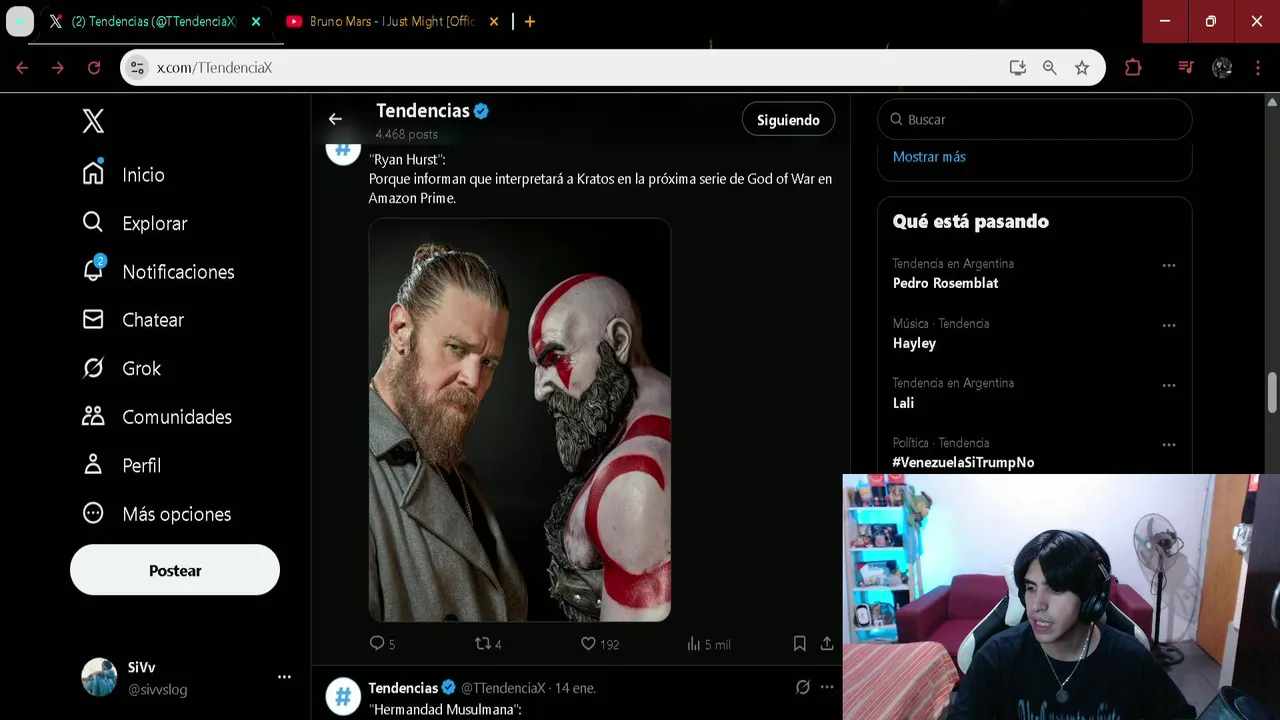1280x720 pixels.
Task: Open options for Política trend
Action: click(1169, 444)
